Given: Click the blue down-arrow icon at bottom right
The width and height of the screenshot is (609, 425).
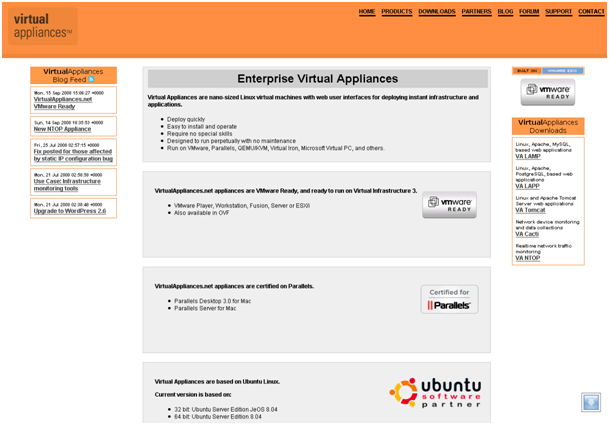Looking at the screenshot, I should point(591,402).
